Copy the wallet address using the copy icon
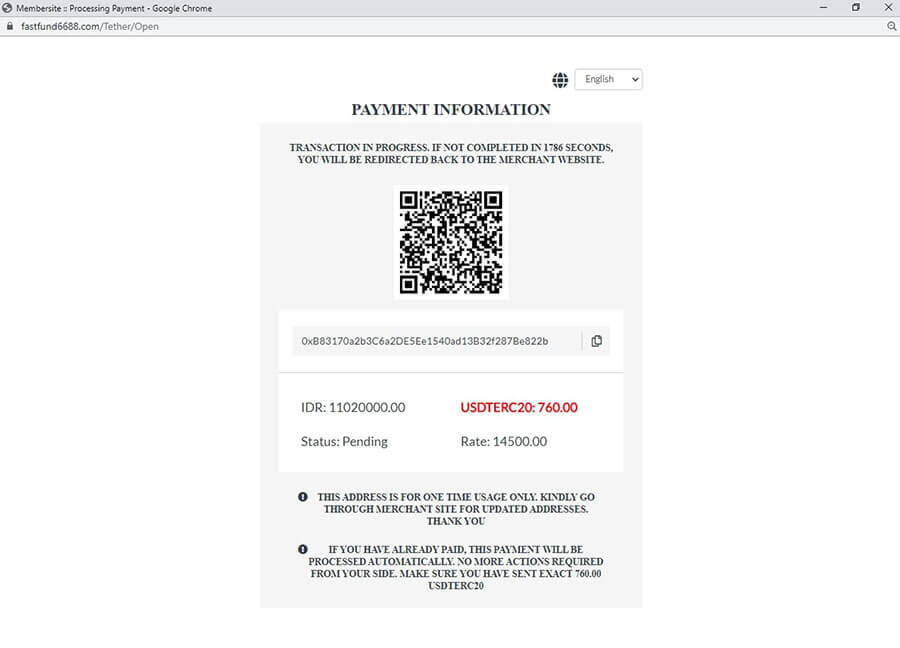 point(596,341)
